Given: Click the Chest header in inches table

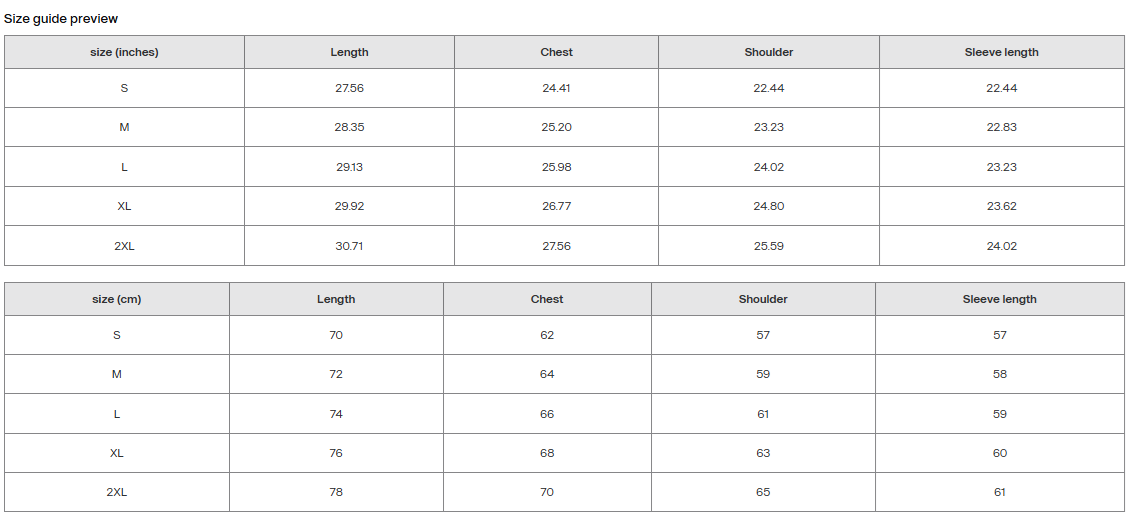Looking at the screenshot, I should click(x=556, y=52).
